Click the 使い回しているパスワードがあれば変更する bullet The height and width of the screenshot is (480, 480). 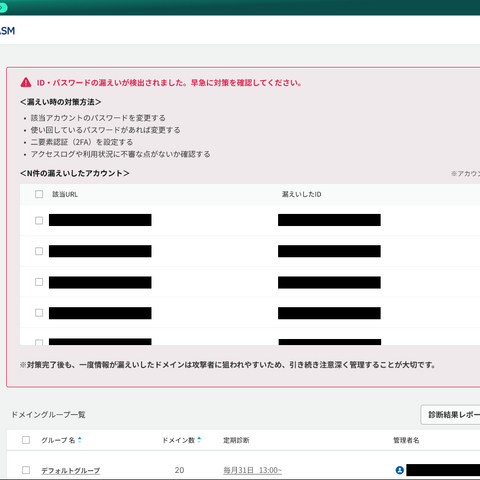[x=106, y=130]
